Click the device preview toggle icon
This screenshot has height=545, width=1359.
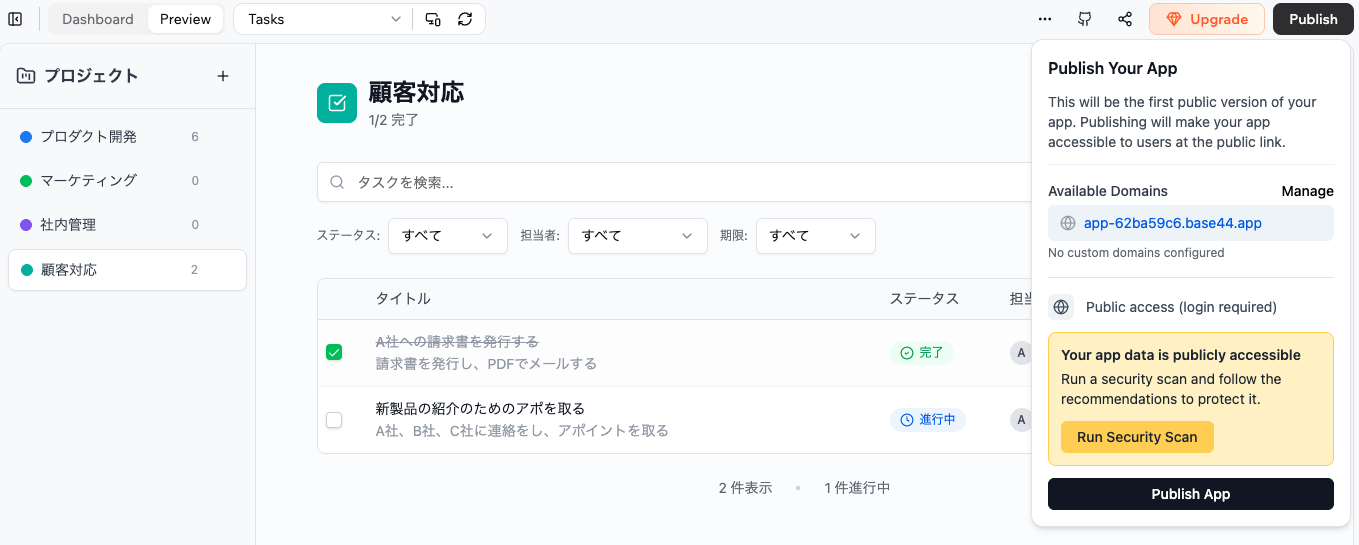[433, 19]
